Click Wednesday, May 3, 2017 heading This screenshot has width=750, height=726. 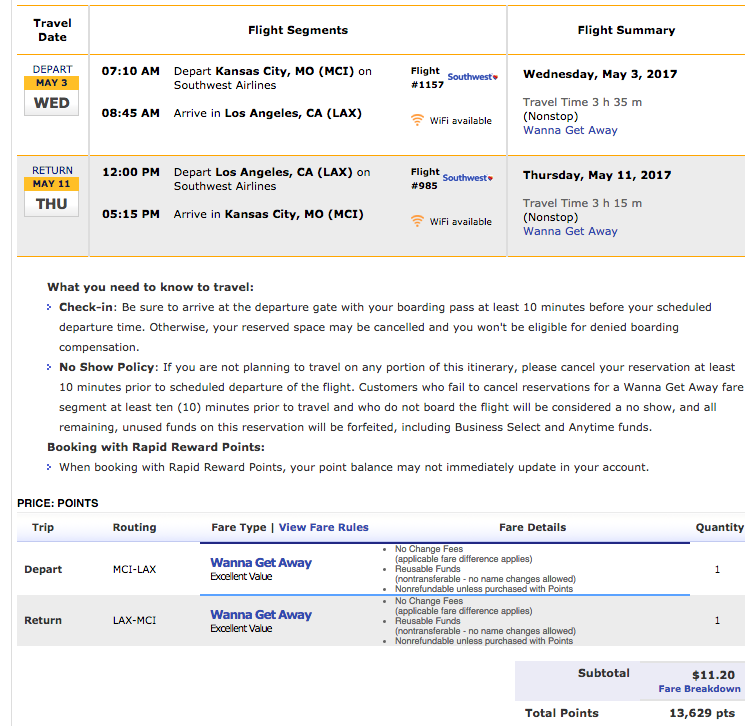tap(600, 74)
